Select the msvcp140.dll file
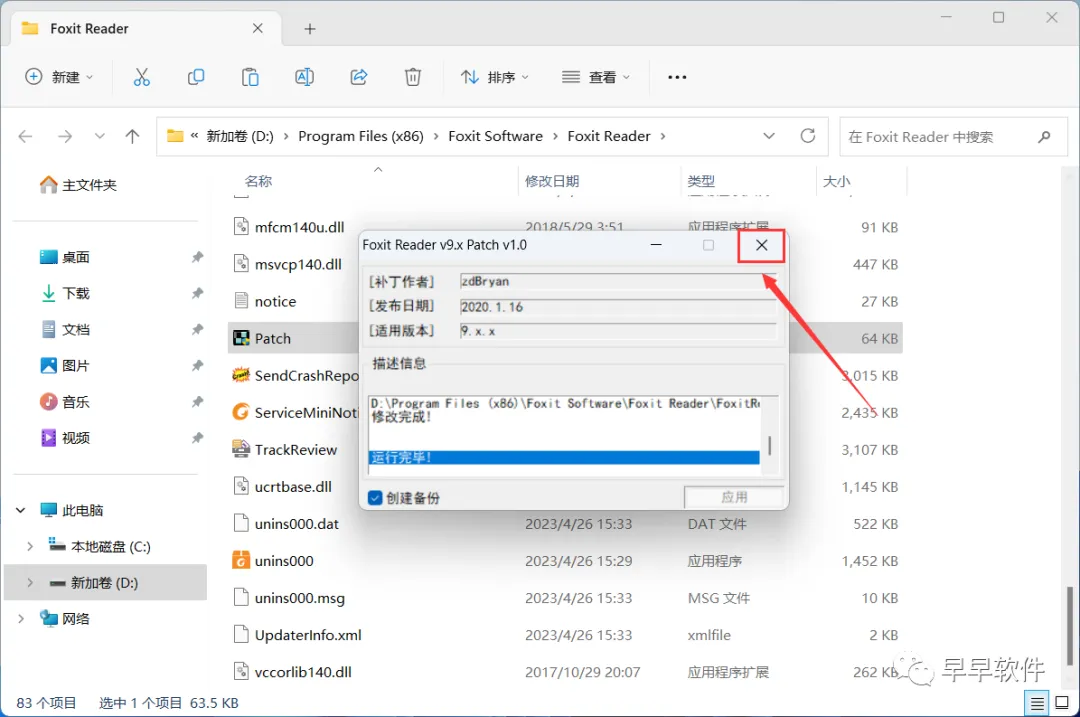The width and height of the screenshot is (1080, 717). click(x=298, y=264)
